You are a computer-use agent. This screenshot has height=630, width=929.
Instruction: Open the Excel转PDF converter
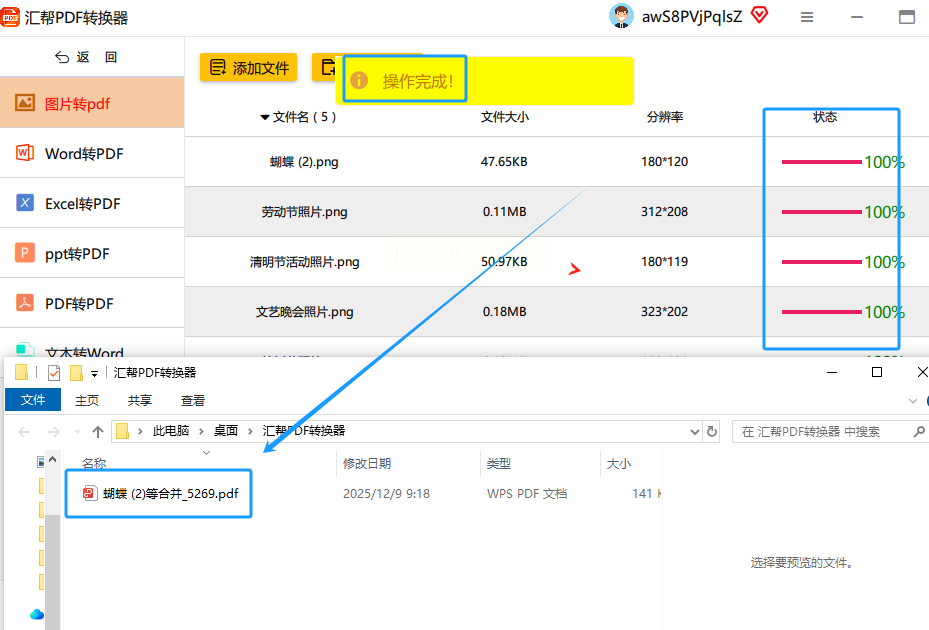click(92, 203)
